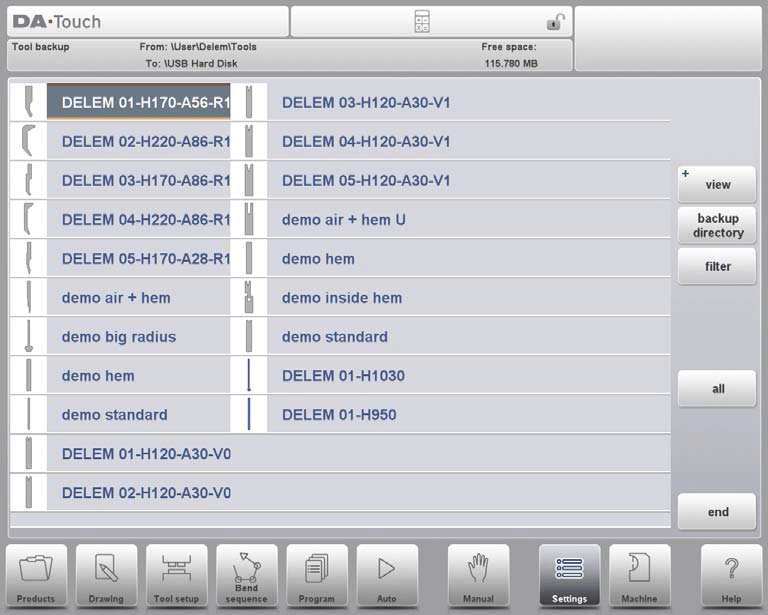
Task: Switch to Manual mode hand icon
Action: (x=478, y=575)
